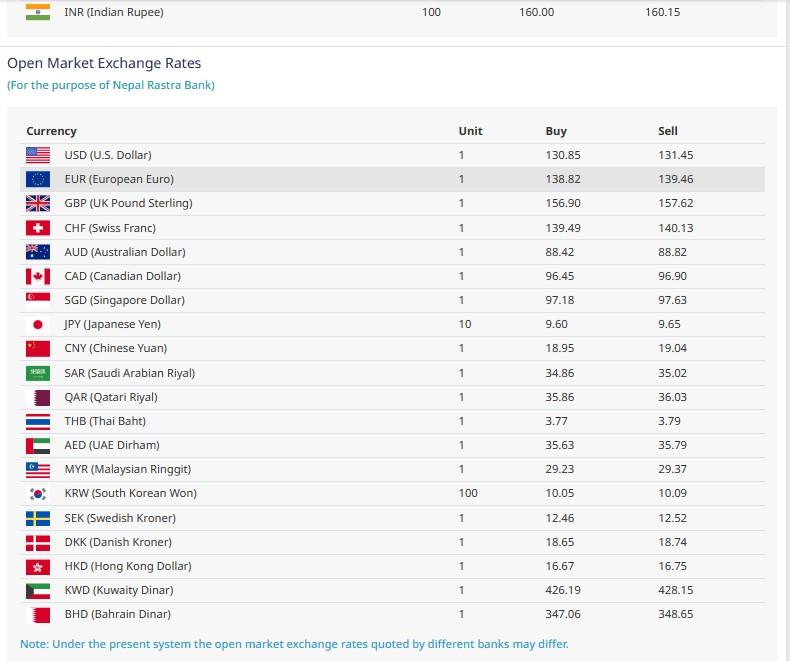The image size is (790, 661).
Task: Click the Currency column header
Action: (x=52, y=131)
